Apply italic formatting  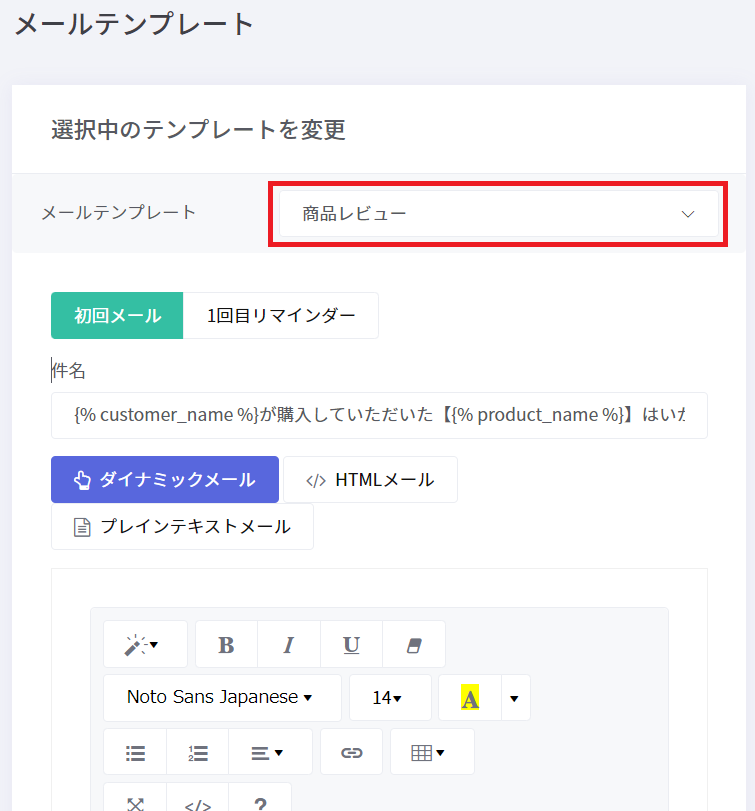289,645
